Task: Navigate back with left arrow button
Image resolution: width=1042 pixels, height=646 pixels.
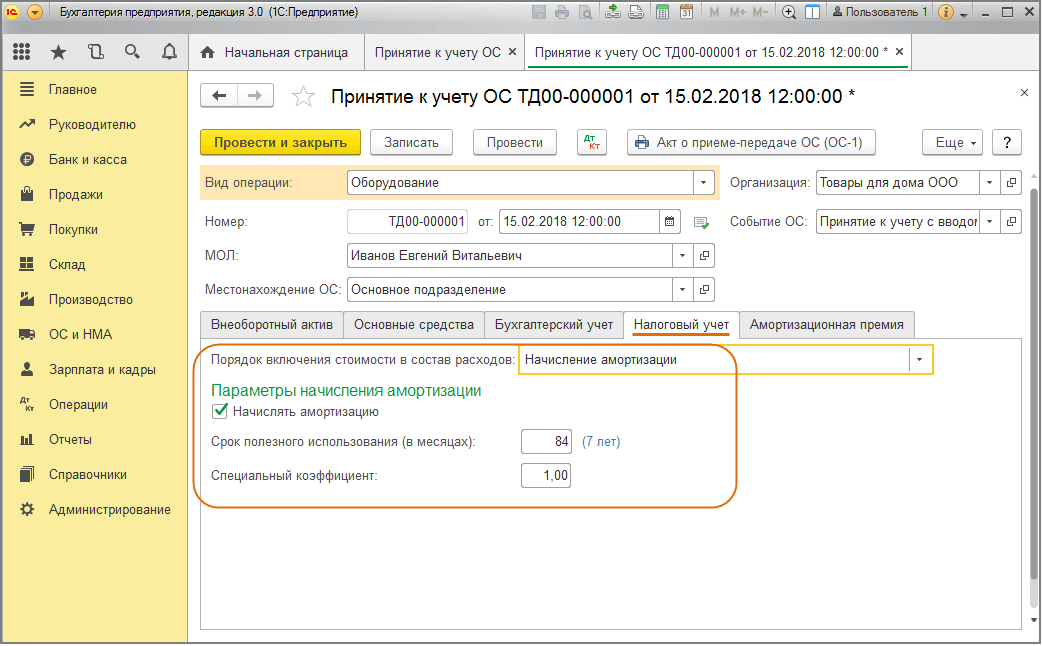Action: [219, 96]
